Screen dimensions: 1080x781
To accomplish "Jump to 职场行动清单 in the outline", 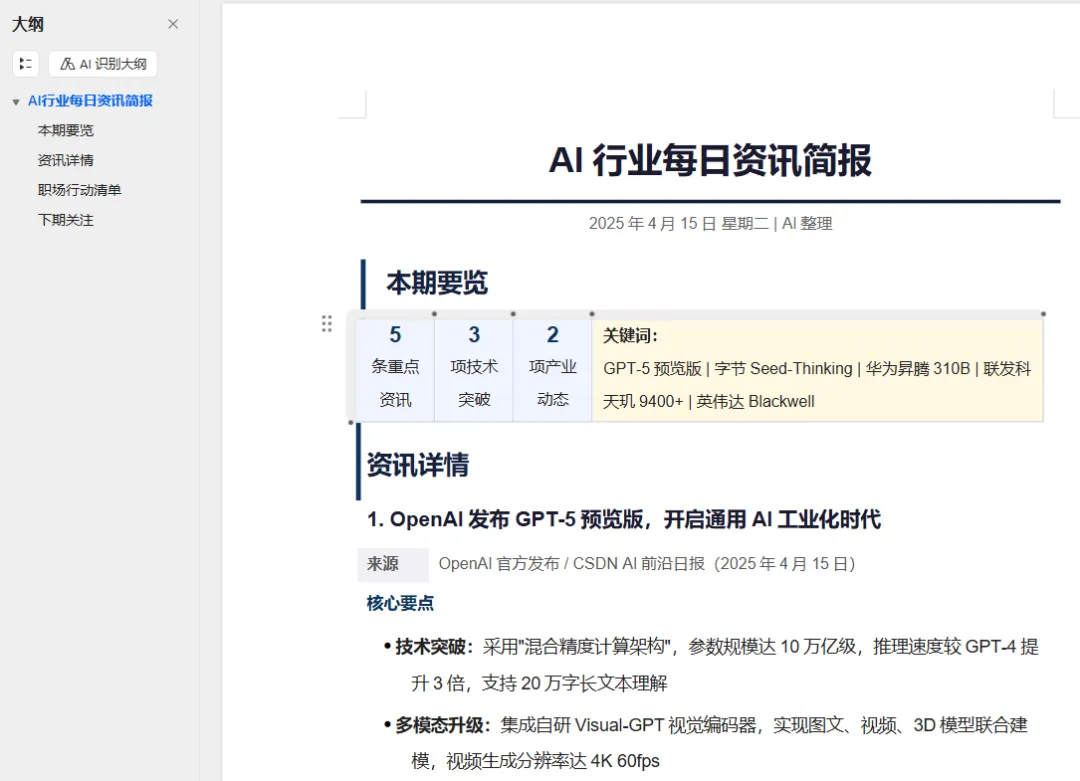I will pos(79,190).
